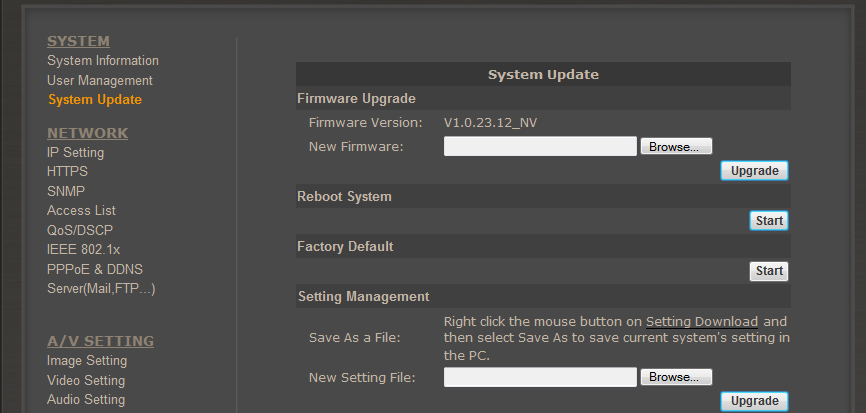The width and height of the screenshot is (866, 413).
Task: Click Browse for New Firmware file
Action: (676, 147)
